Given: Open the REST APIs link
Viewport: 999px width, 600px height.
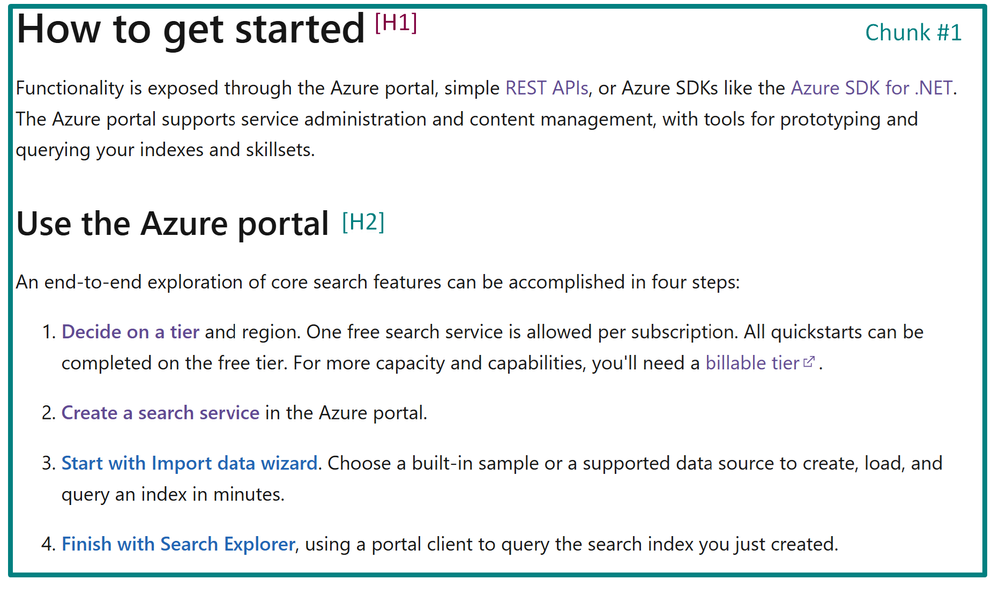Looking at the screenshot, I should point(547,87).
